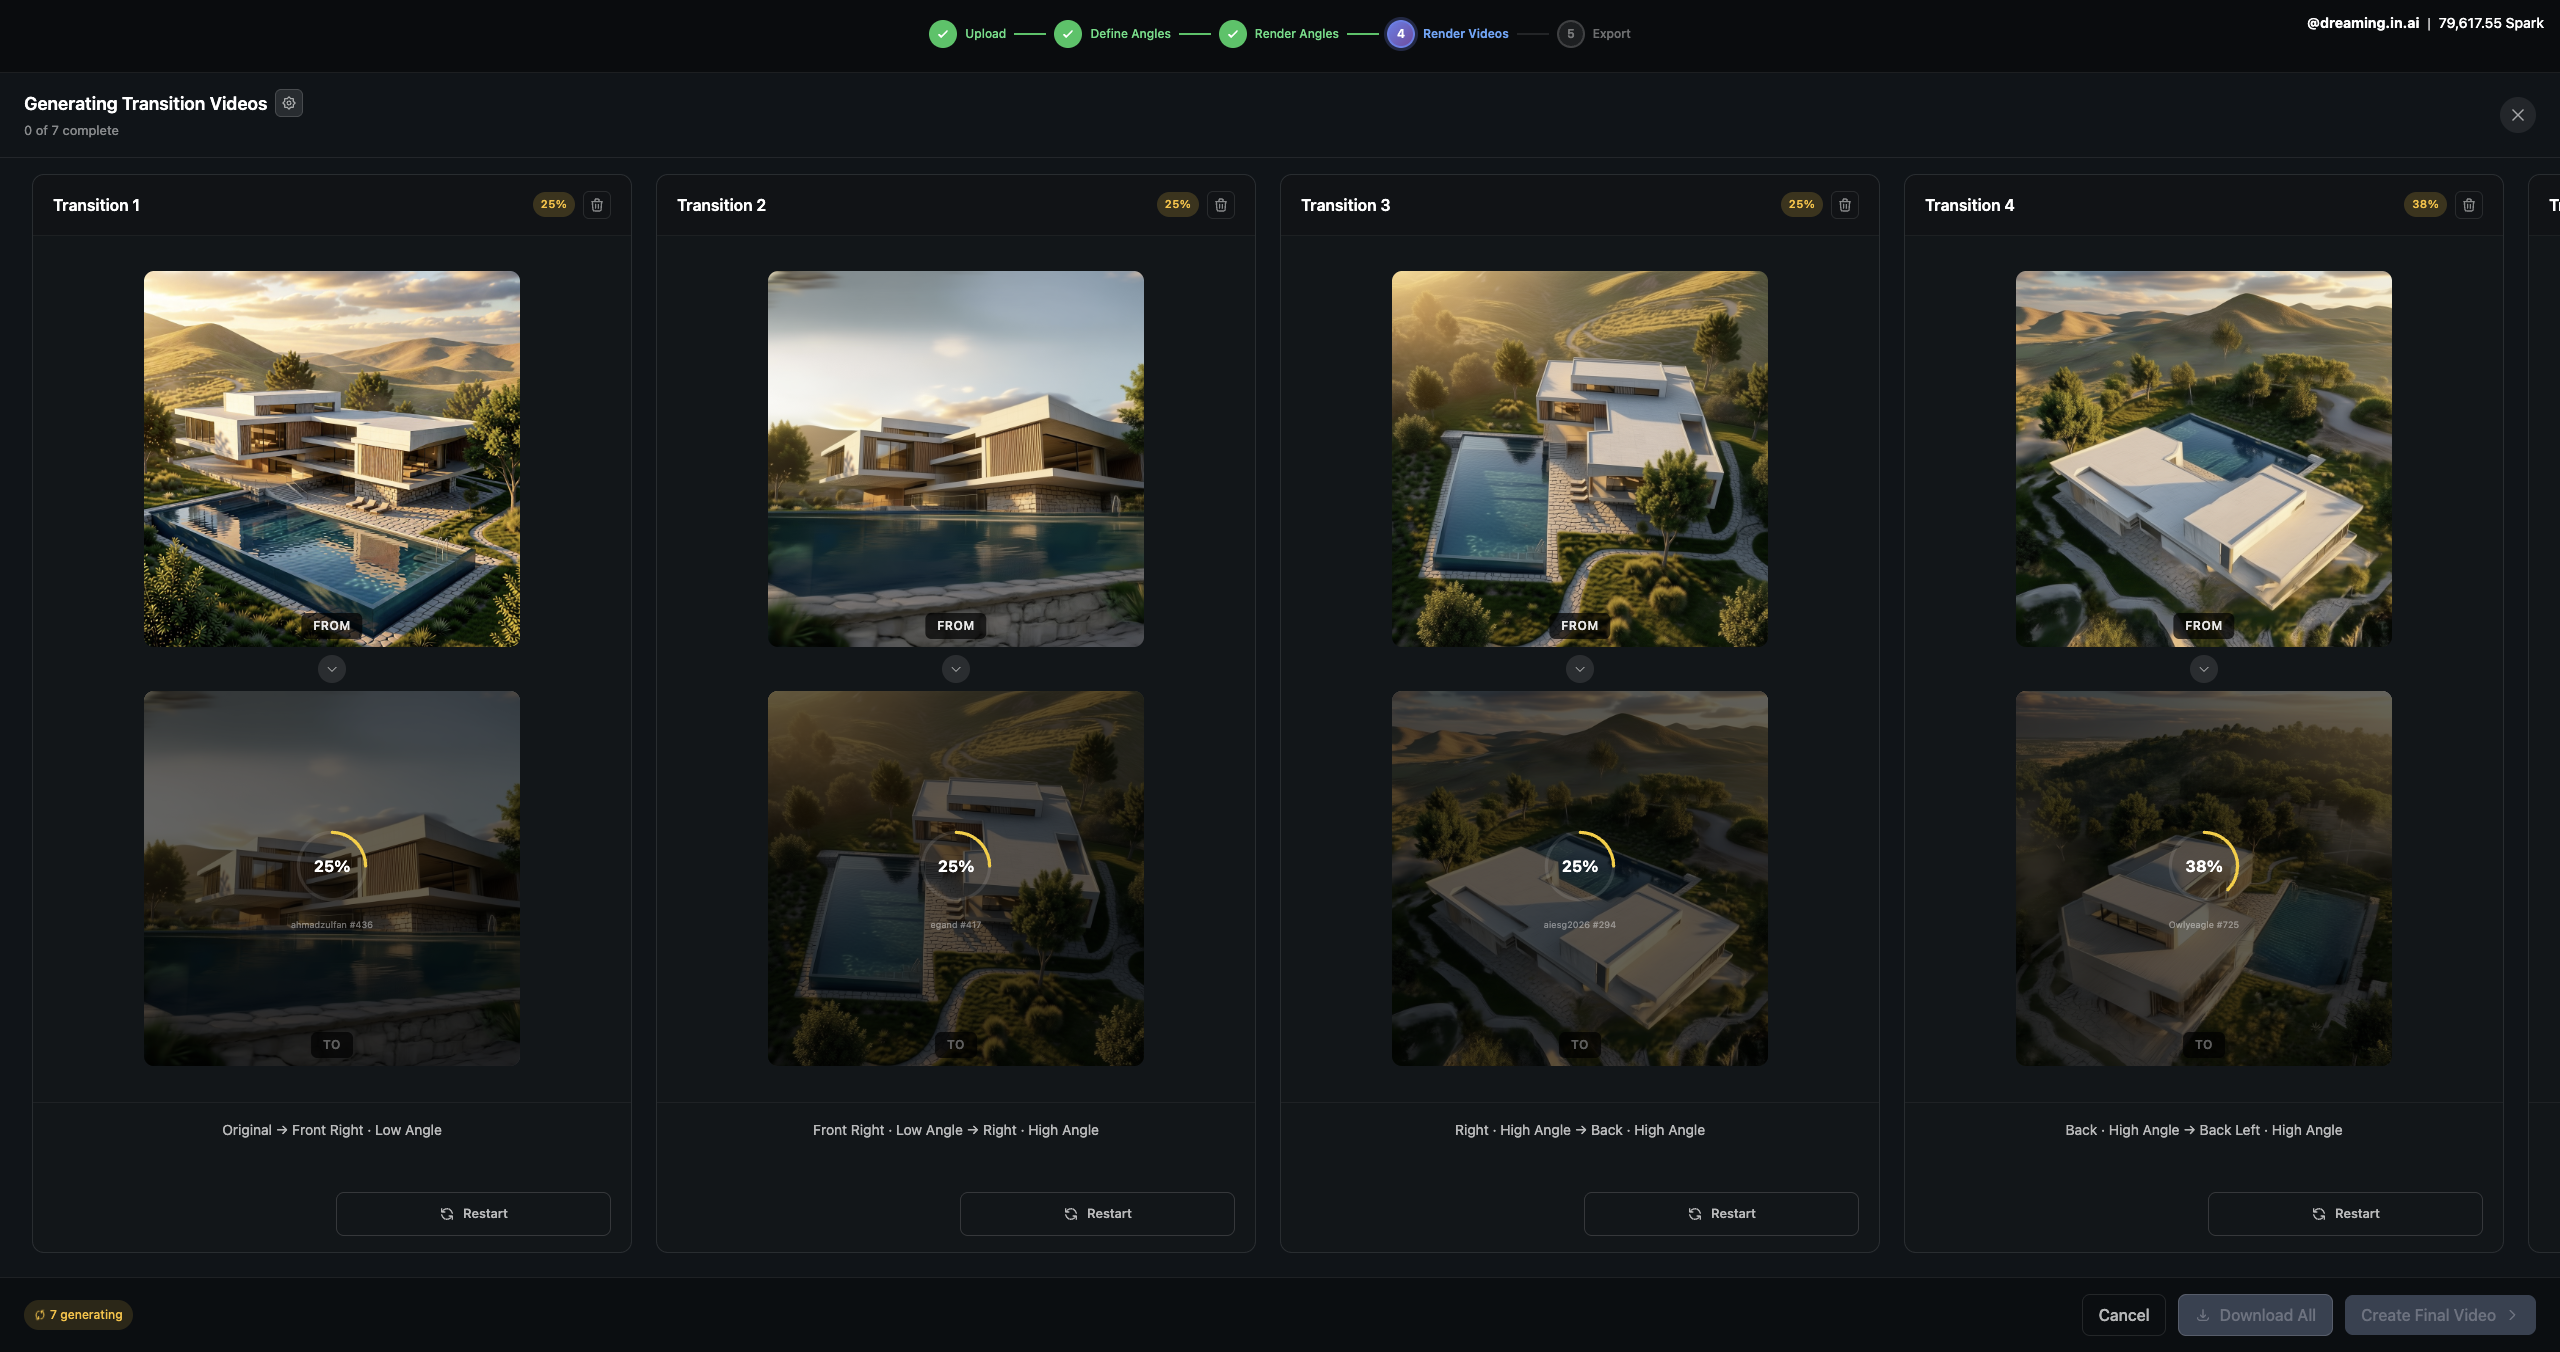
Task: Expand the chevron between Transition 1 images
Action: (331, 668)
